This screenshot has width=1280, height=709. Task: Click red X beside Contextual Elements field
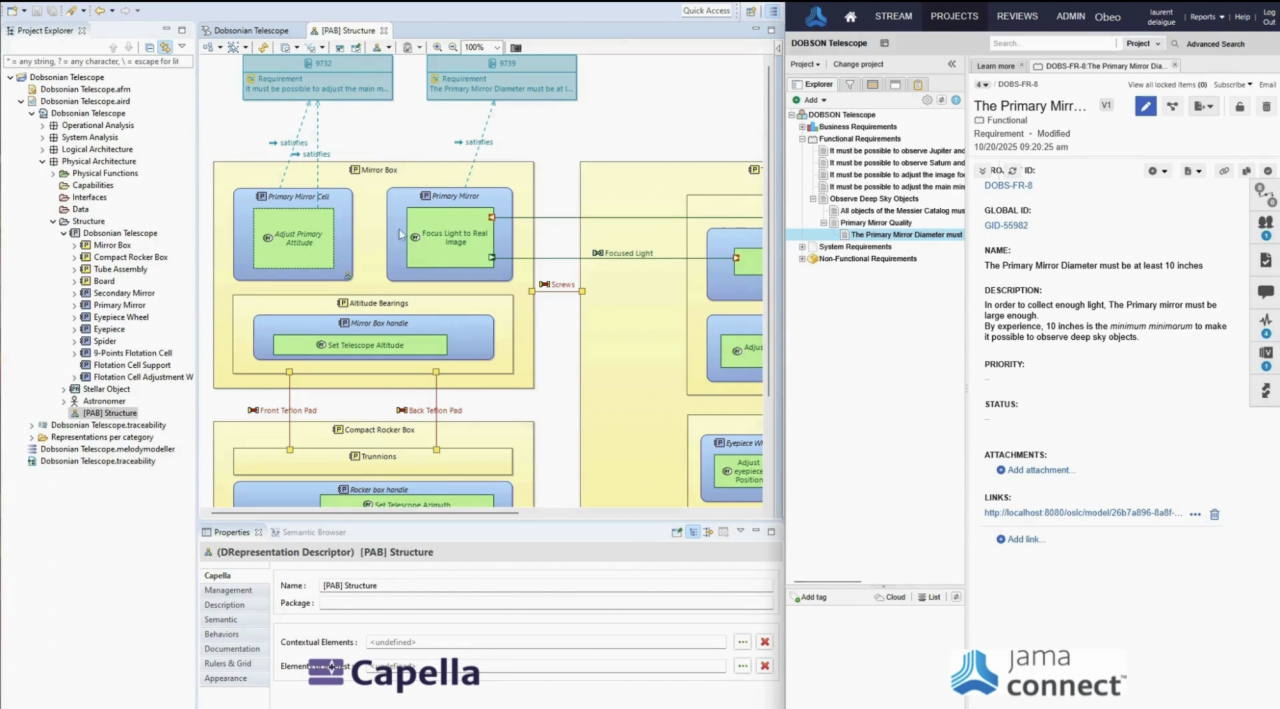(x=765, y=642)
